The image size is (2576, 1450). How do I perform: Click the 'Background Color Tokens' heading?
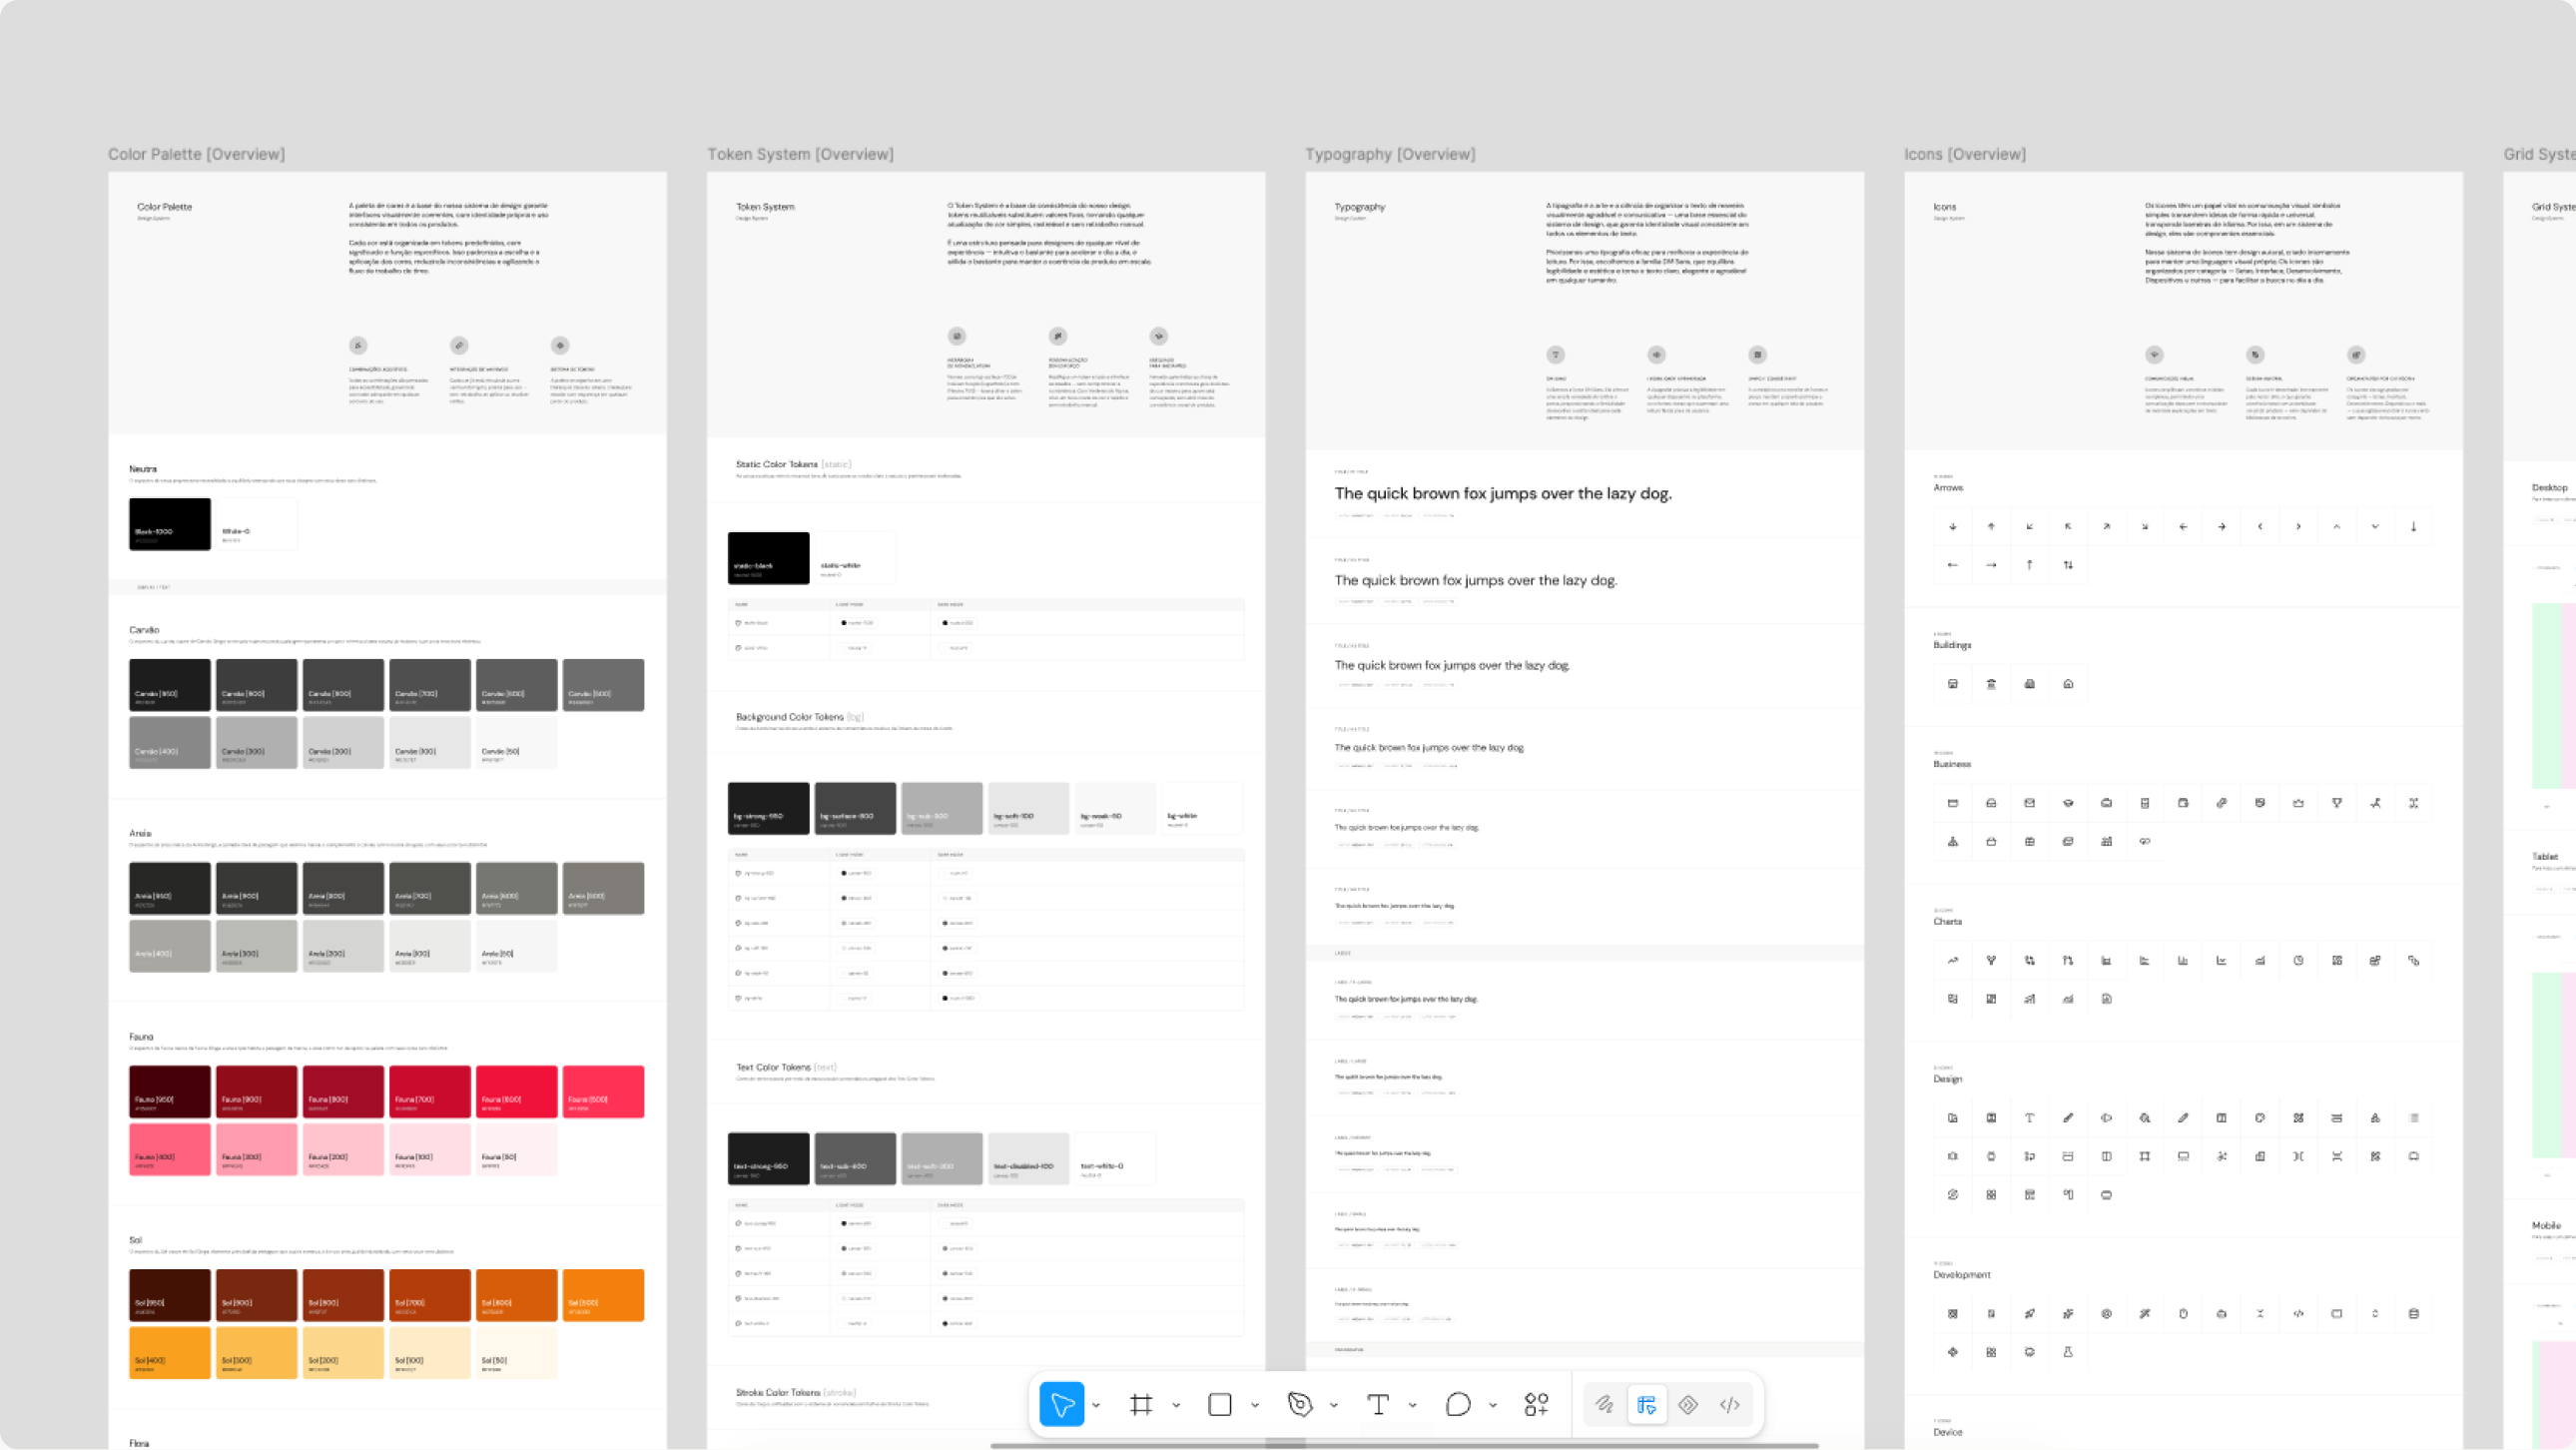click(x=789, y=717)
